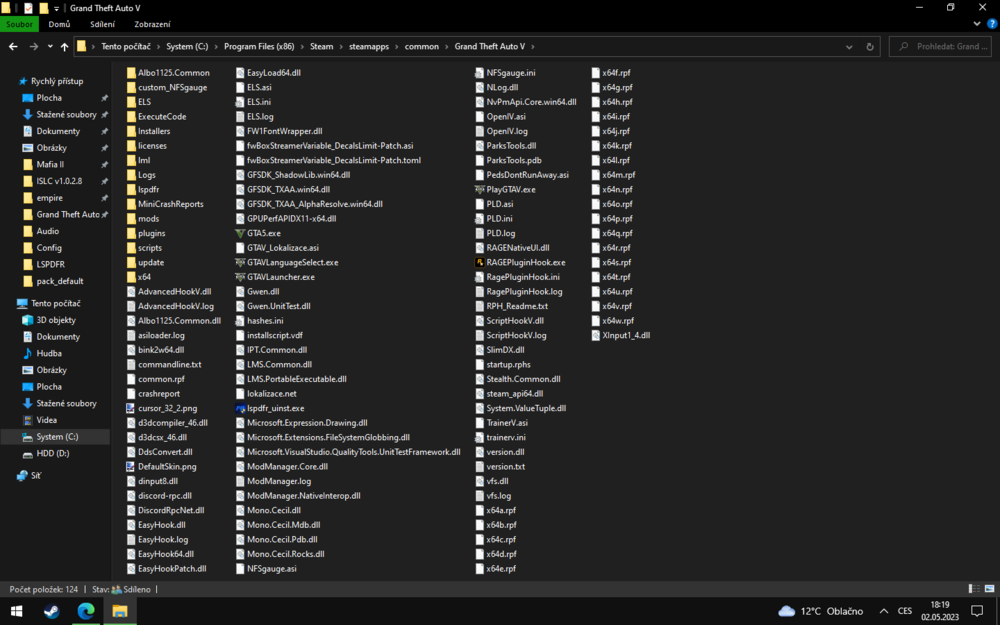The height and width of the screenshot is (625, 1000).
Task: Select the file ELS.ini
Action: [x=259, y=102]
